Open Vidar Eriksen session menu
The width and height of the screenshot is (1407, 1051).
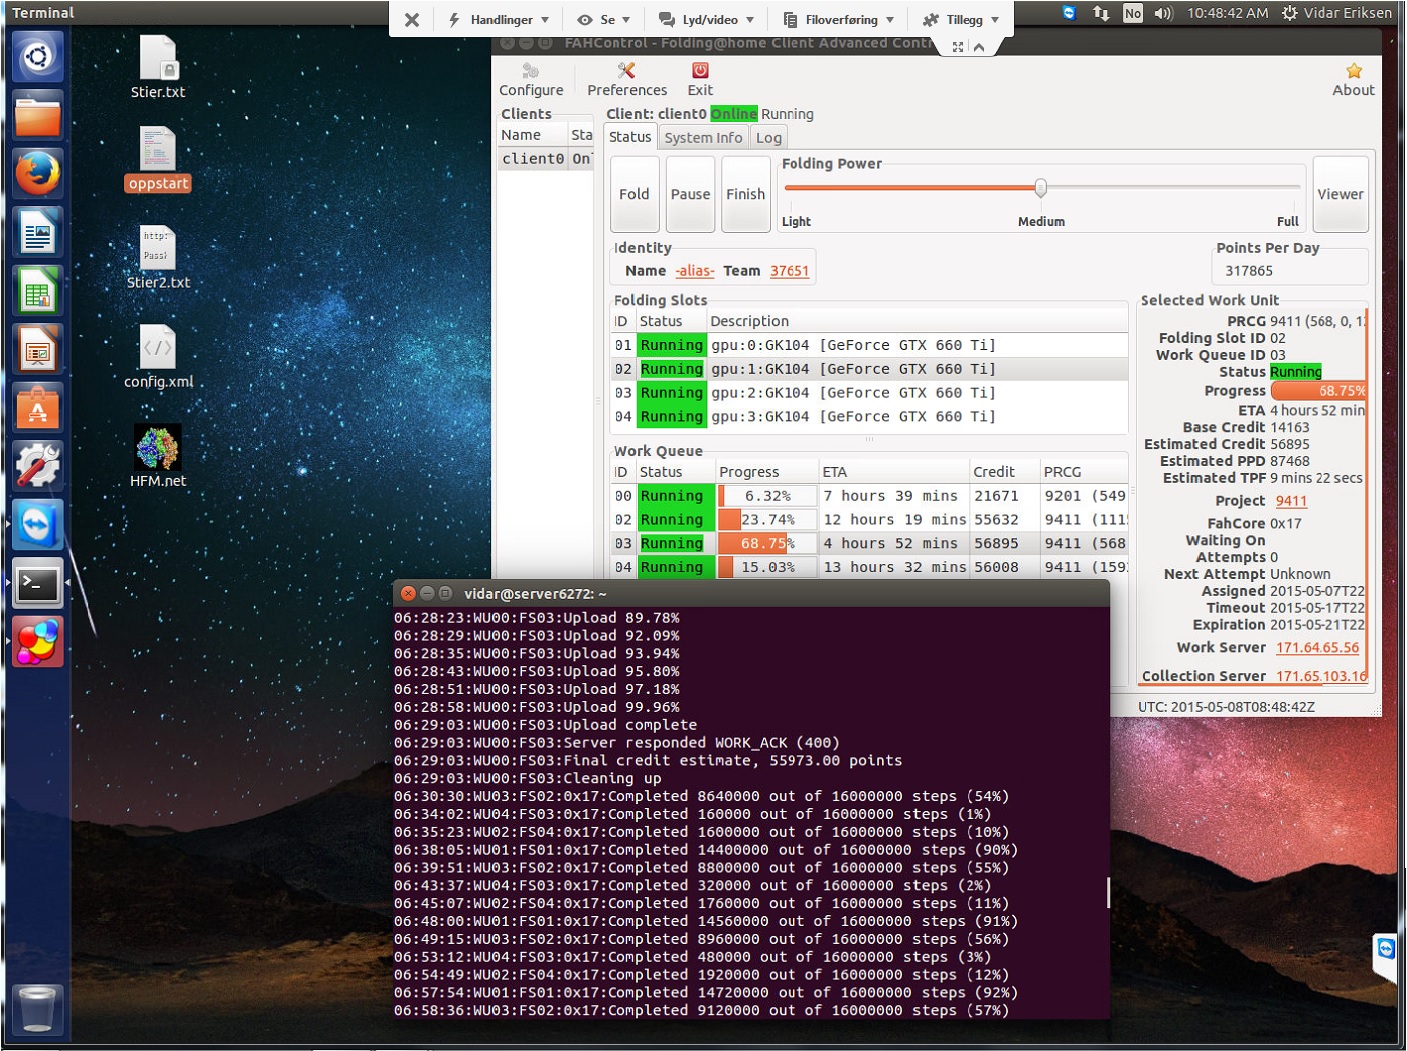1337,13
